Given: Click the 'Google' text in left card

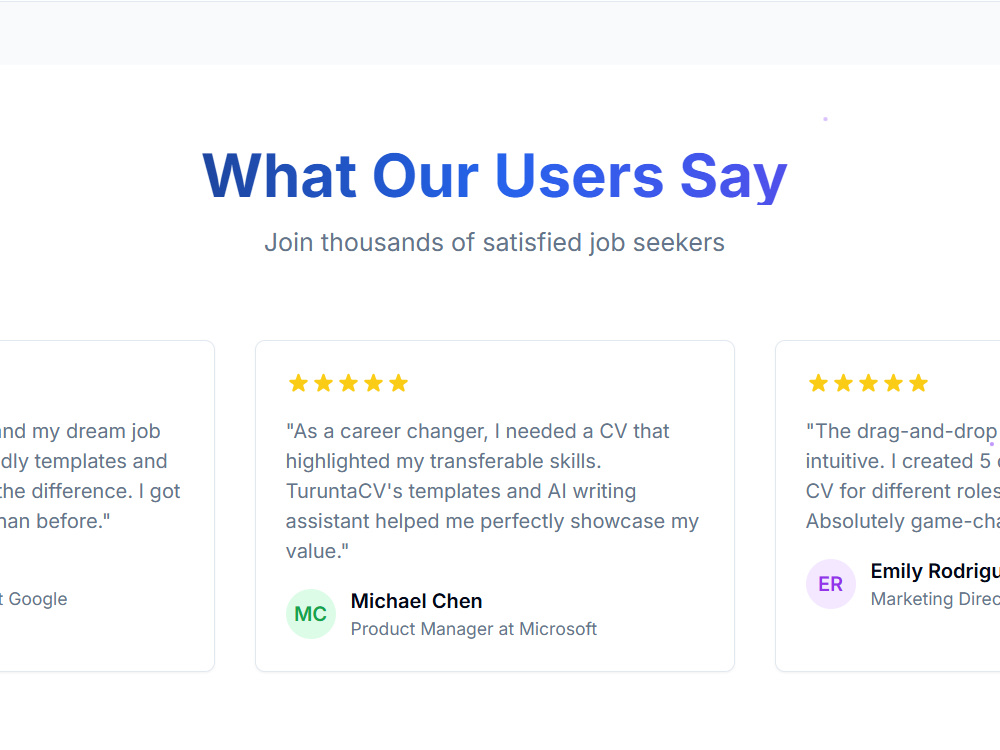Looking at the screenshot, I should (x=38, y=599).
